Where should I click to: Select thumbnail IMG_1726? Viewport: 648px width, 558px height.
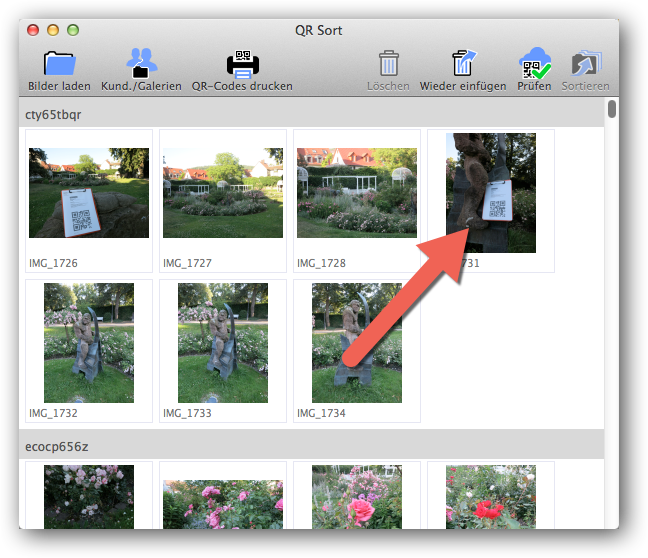pyautogui.click(x=89, y=193)
